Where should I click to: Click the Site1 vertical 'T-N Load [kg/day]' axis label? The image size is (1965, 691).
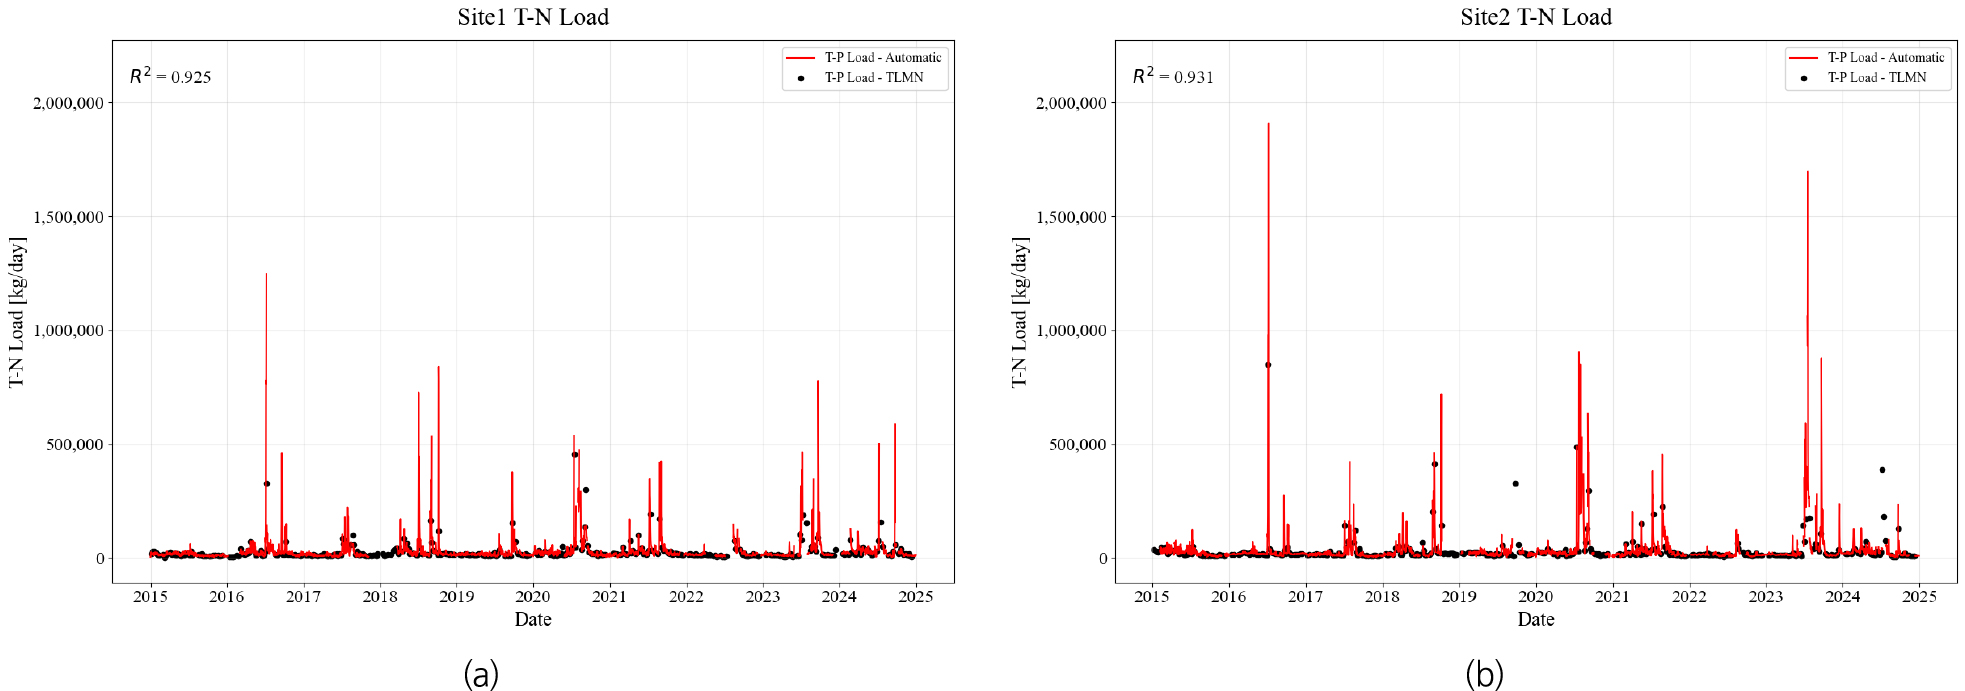17,312
